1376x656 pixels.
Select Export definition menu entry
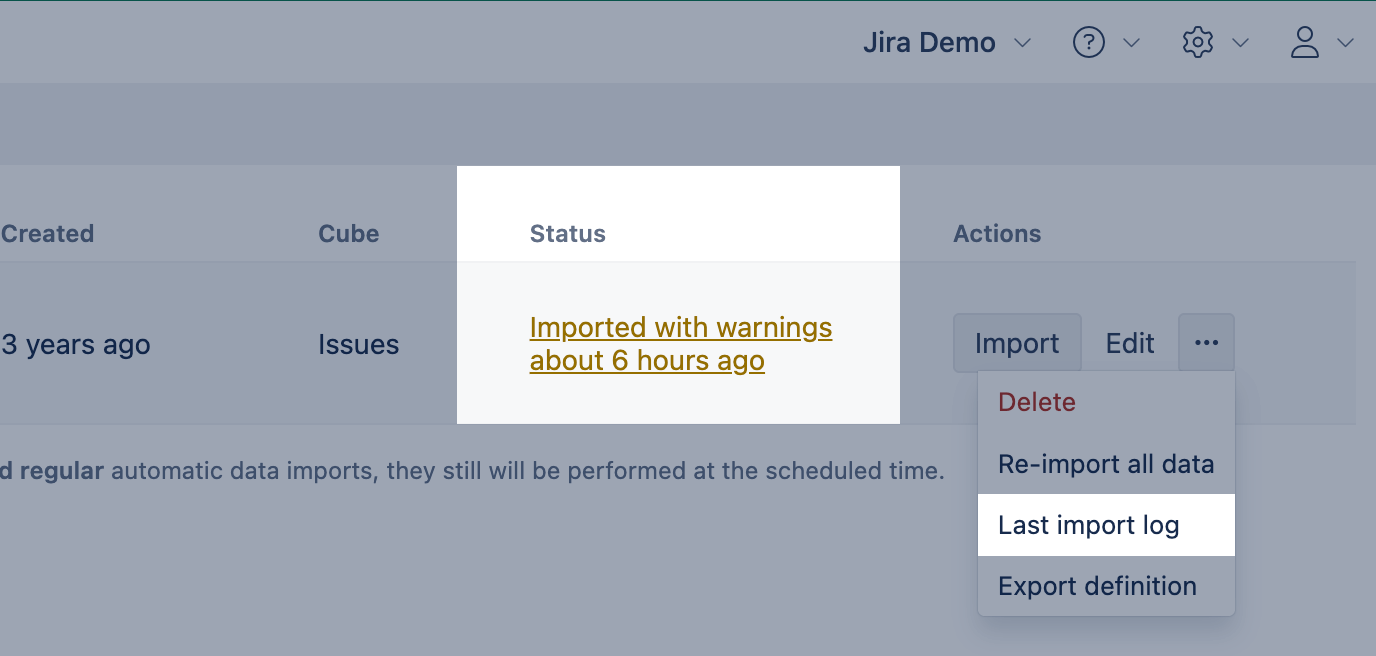coord(1097,586)
